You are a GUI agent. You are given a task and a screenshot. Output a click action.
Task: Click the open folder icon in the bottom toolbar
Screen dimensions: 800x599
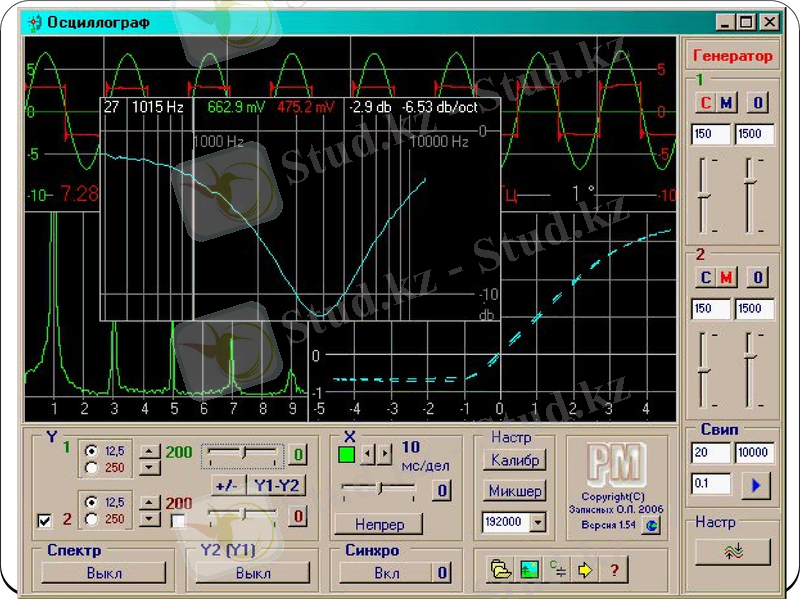[x=500, y=570]
